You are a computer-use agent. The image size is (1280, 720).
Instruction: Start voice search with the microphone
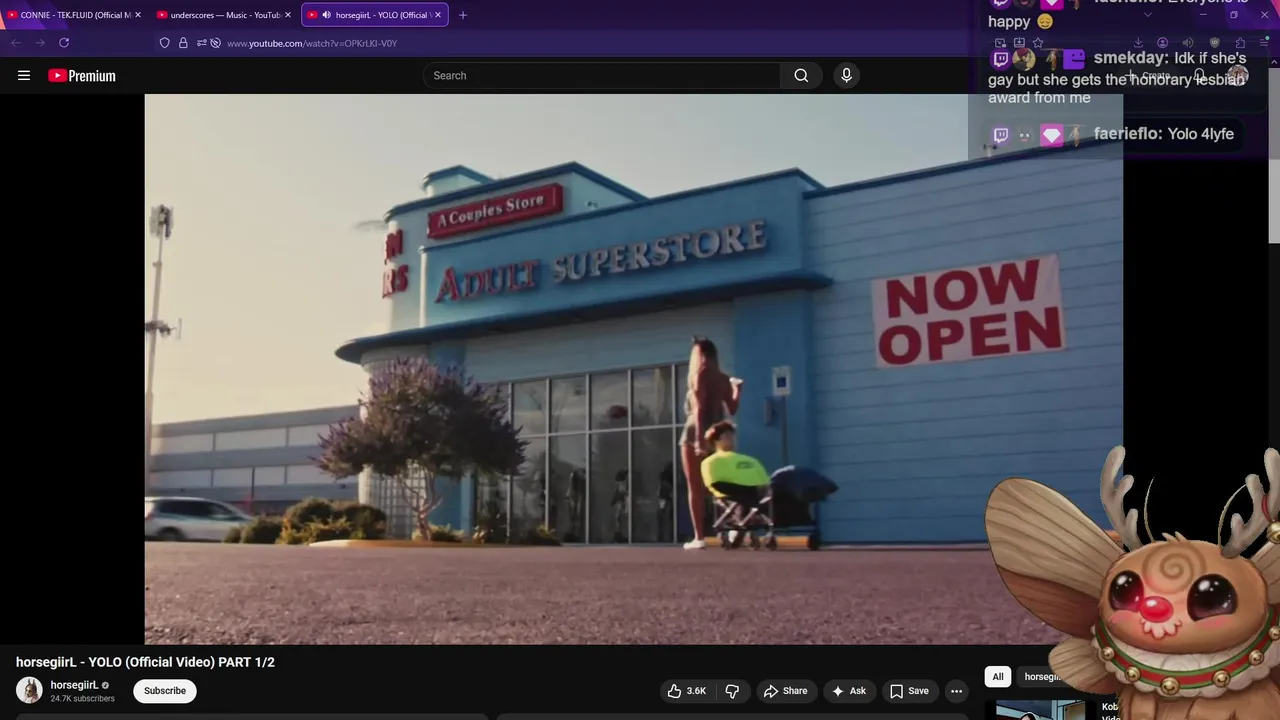pyautogui.click(x=846, y=76)
